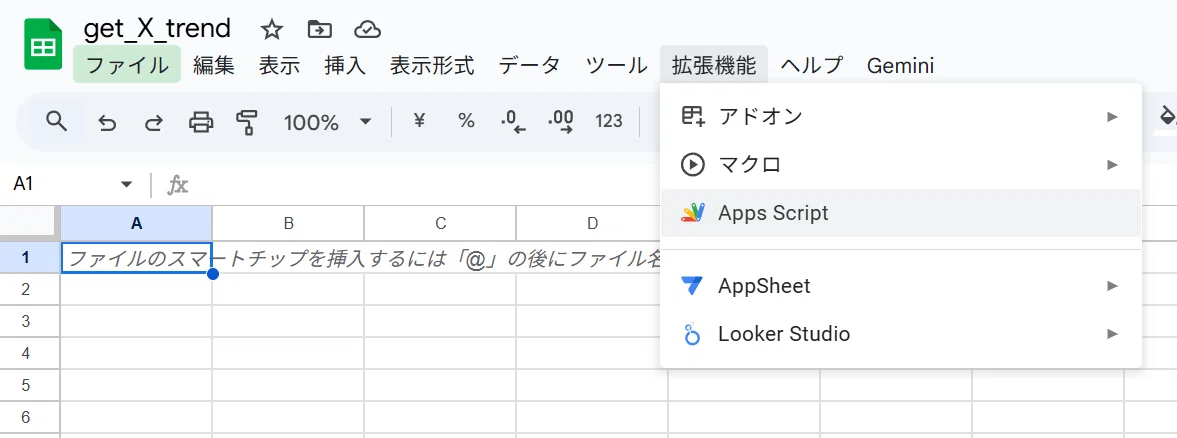This screenshot has height=438, width=1177.
Task: Open the データ menu
Action: tap(529, 65)
